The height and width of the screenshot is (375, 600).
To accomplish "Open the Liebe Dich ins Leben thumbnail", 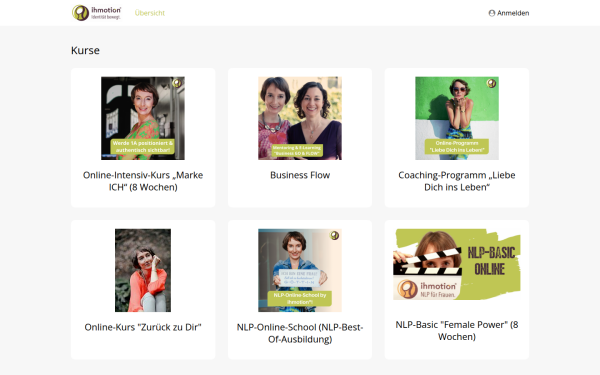I will coord(457,118).
